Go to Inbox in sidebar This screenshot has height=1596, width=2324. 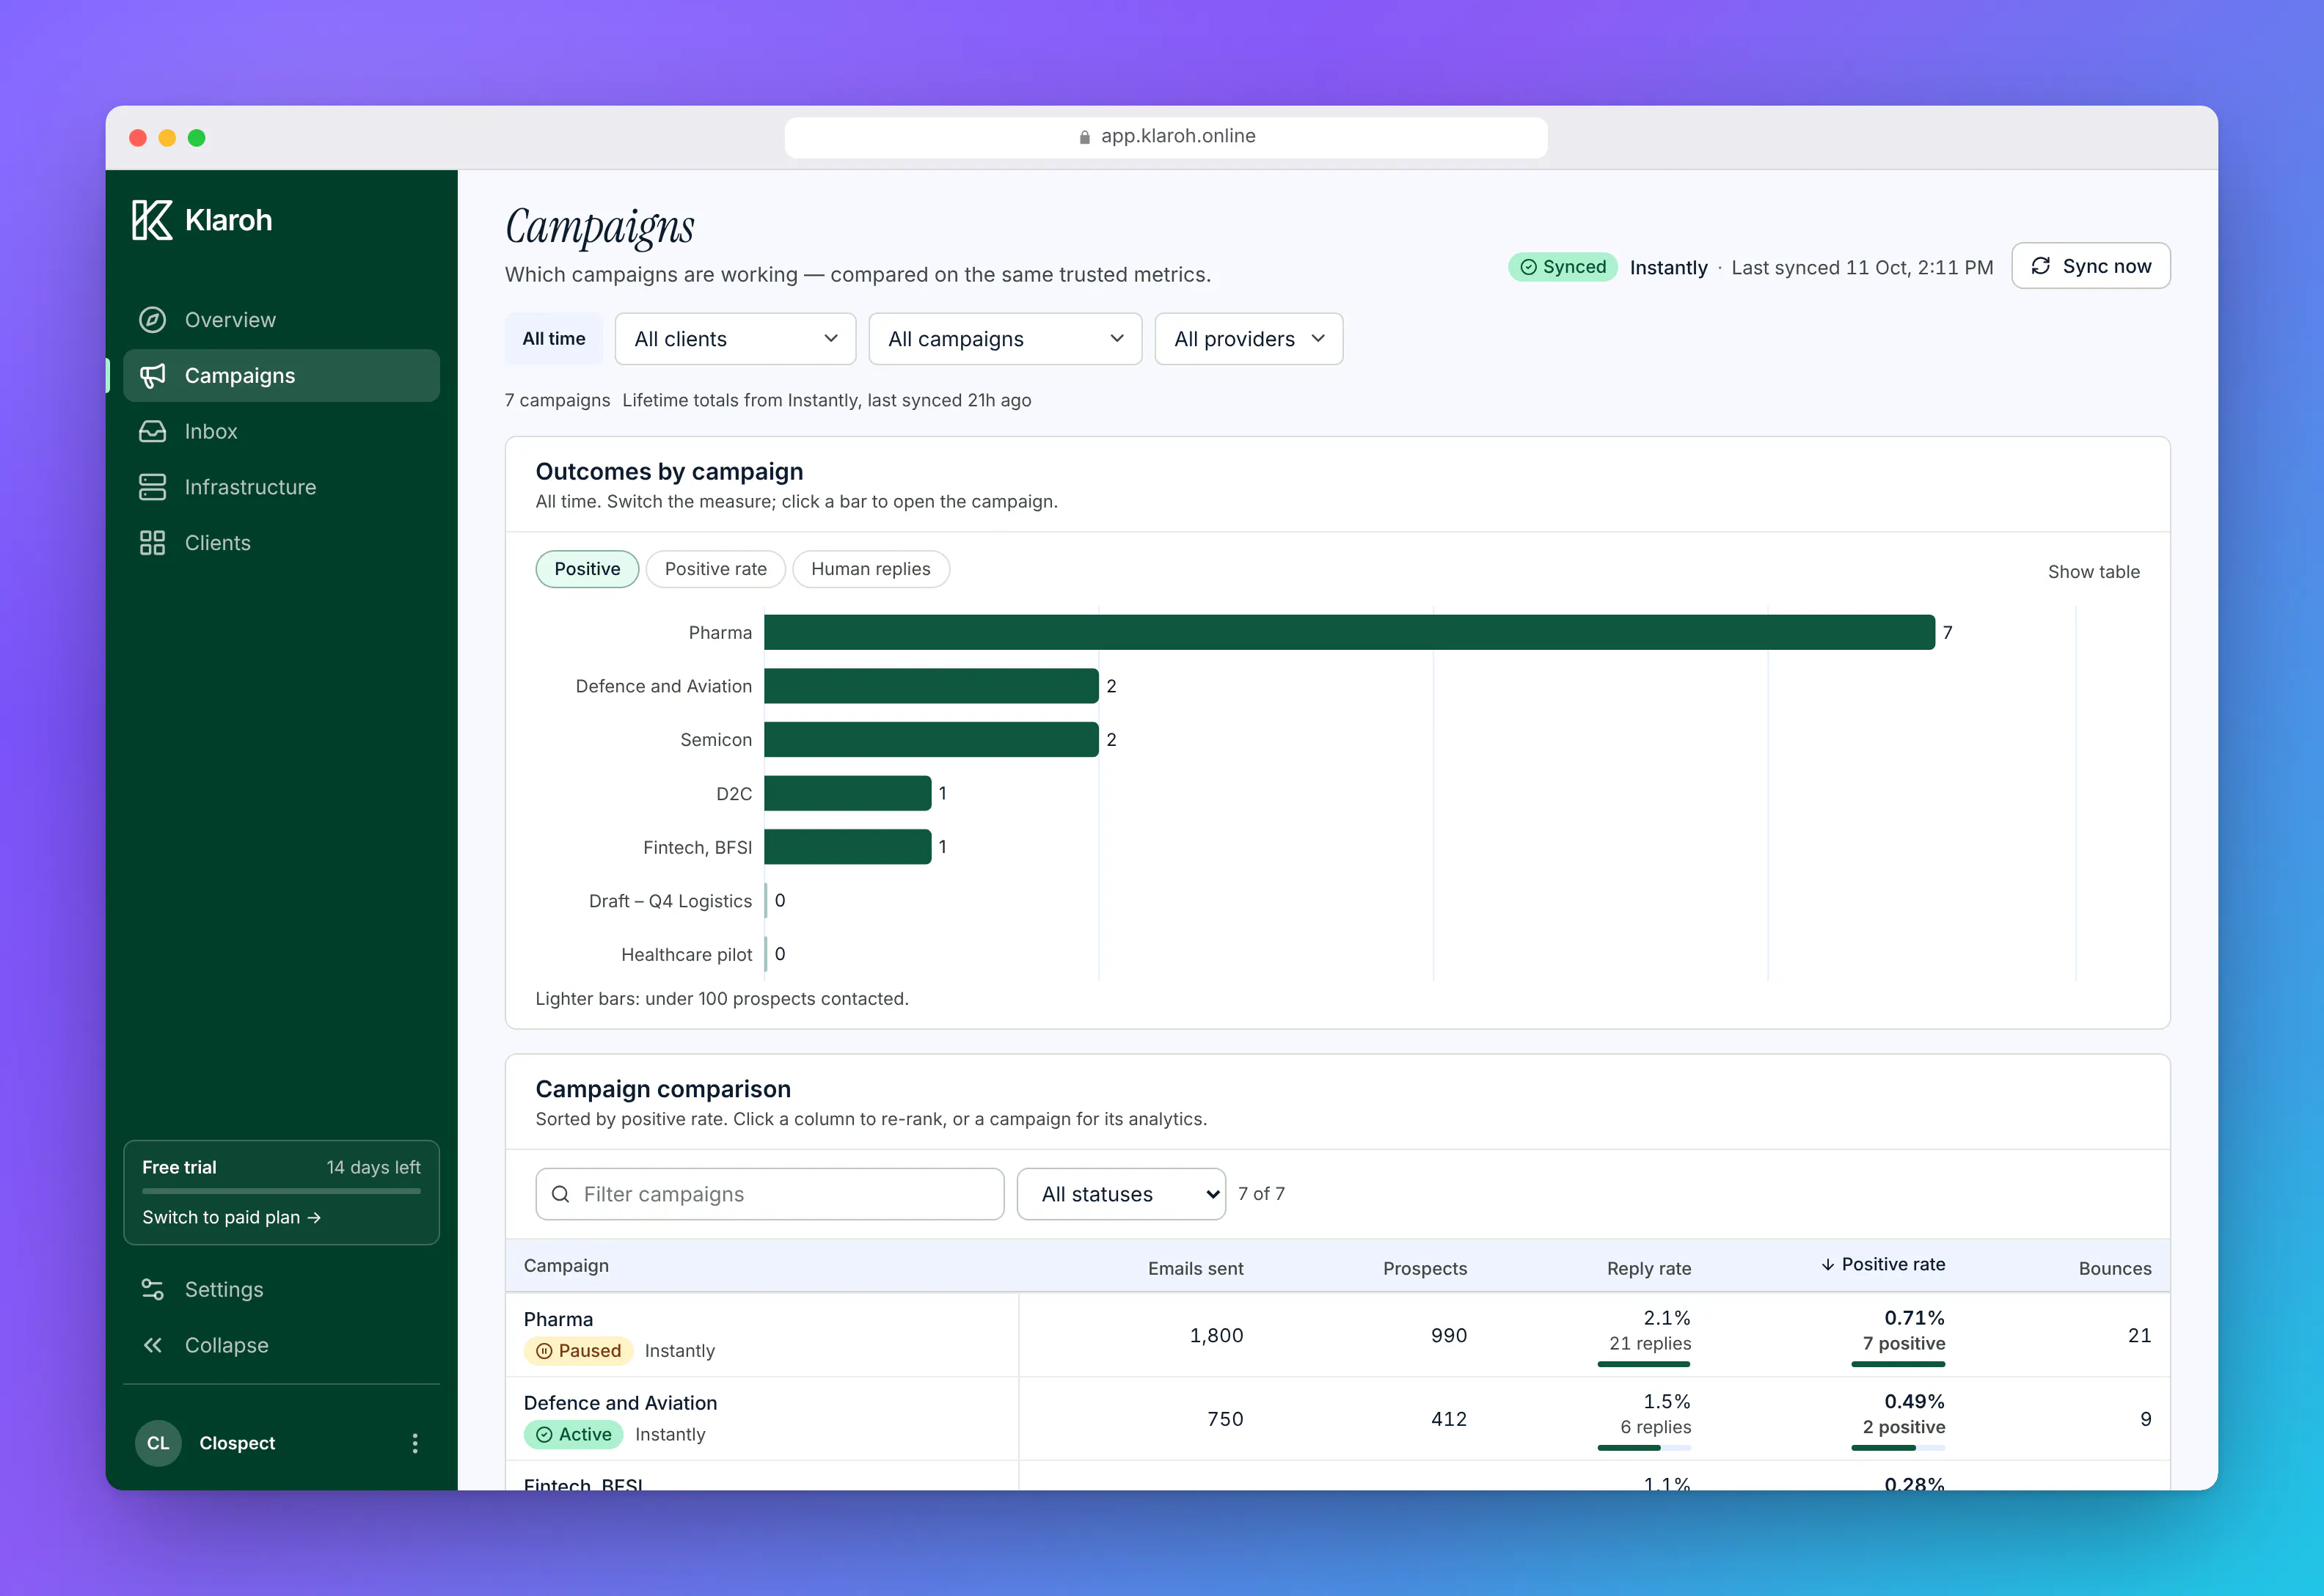[281, 432]
